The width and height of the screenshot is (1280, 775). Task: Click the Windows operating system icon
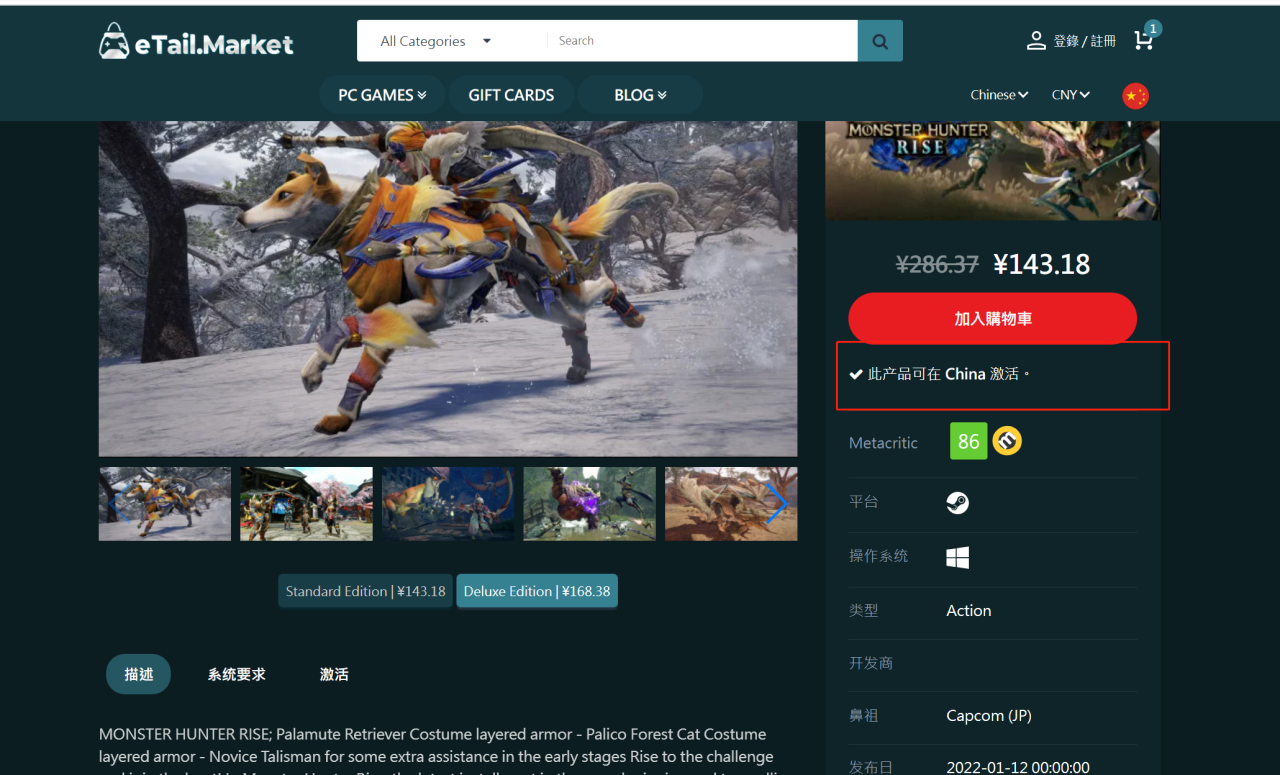(x=958, y=557)
